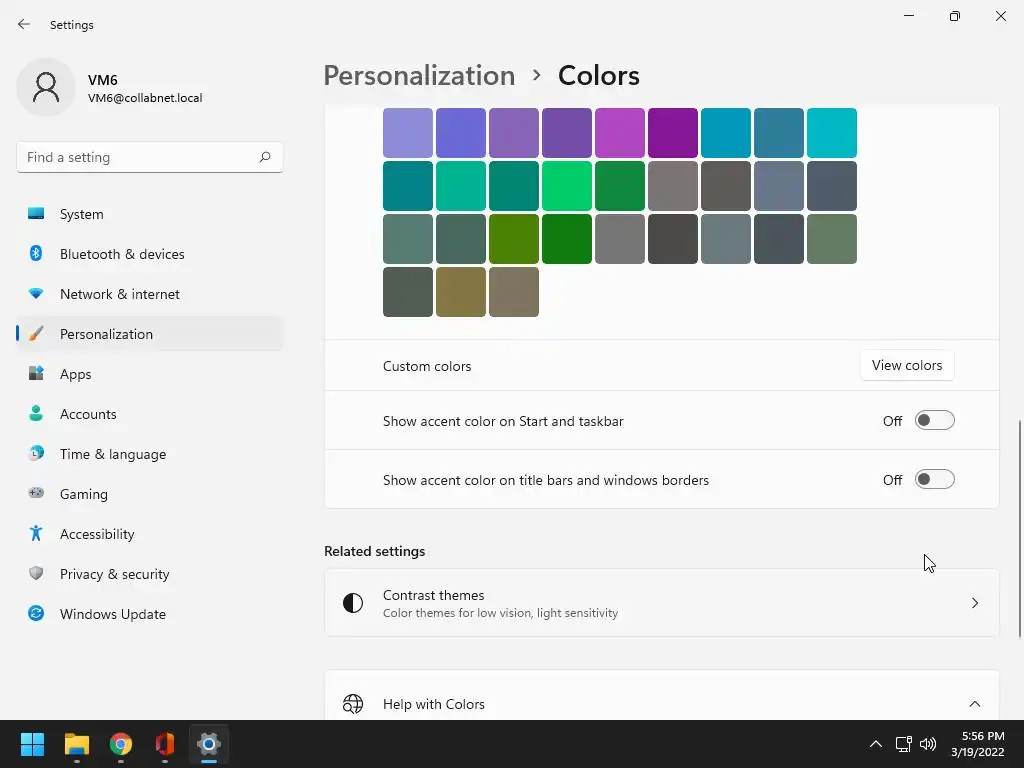Click the Network Wi-Fi icon in the sidebar

click(x=36, y=294)
